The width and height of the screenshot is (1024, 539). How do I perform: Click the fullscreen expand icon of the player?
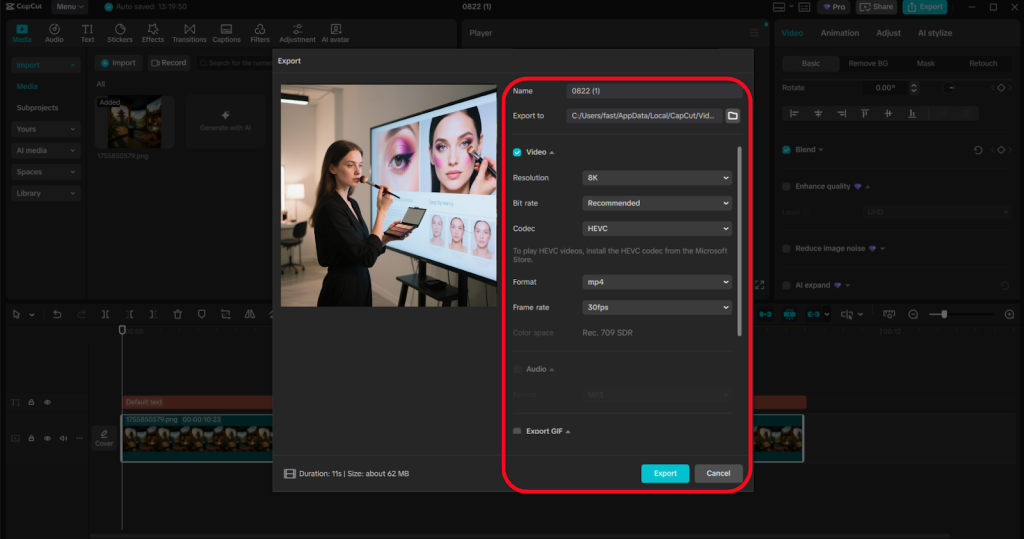tap(760, 285)
